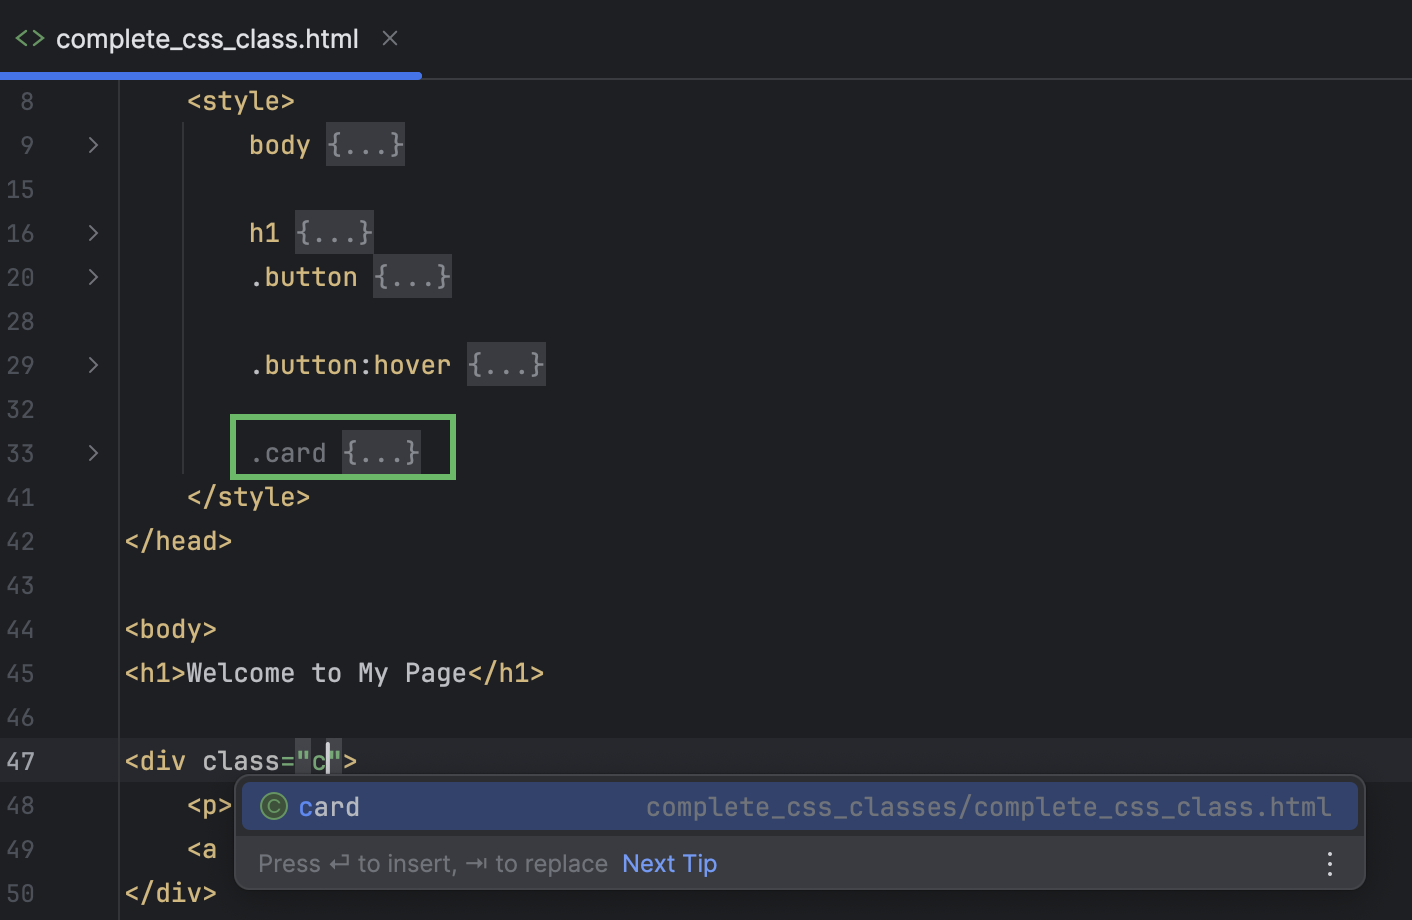
Task: Open completion popup more options menu
Action: point(1329,863)
